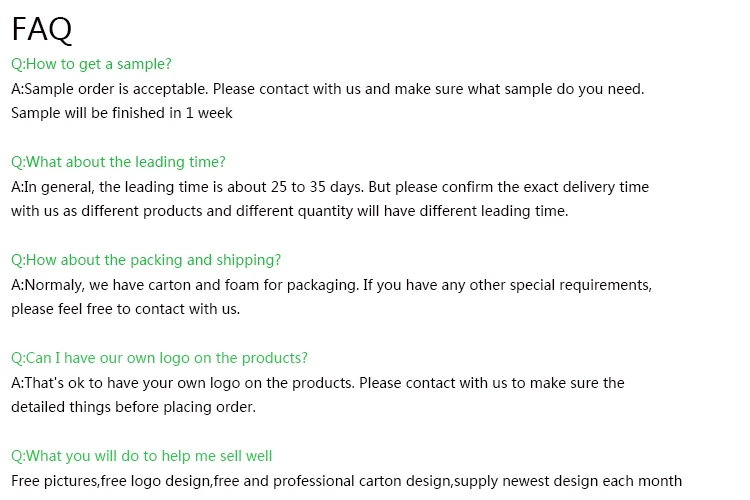Click the "Sample order is acceptable" answer line
The height and width of the screenshot is (500, 750).
click(327, 89)
